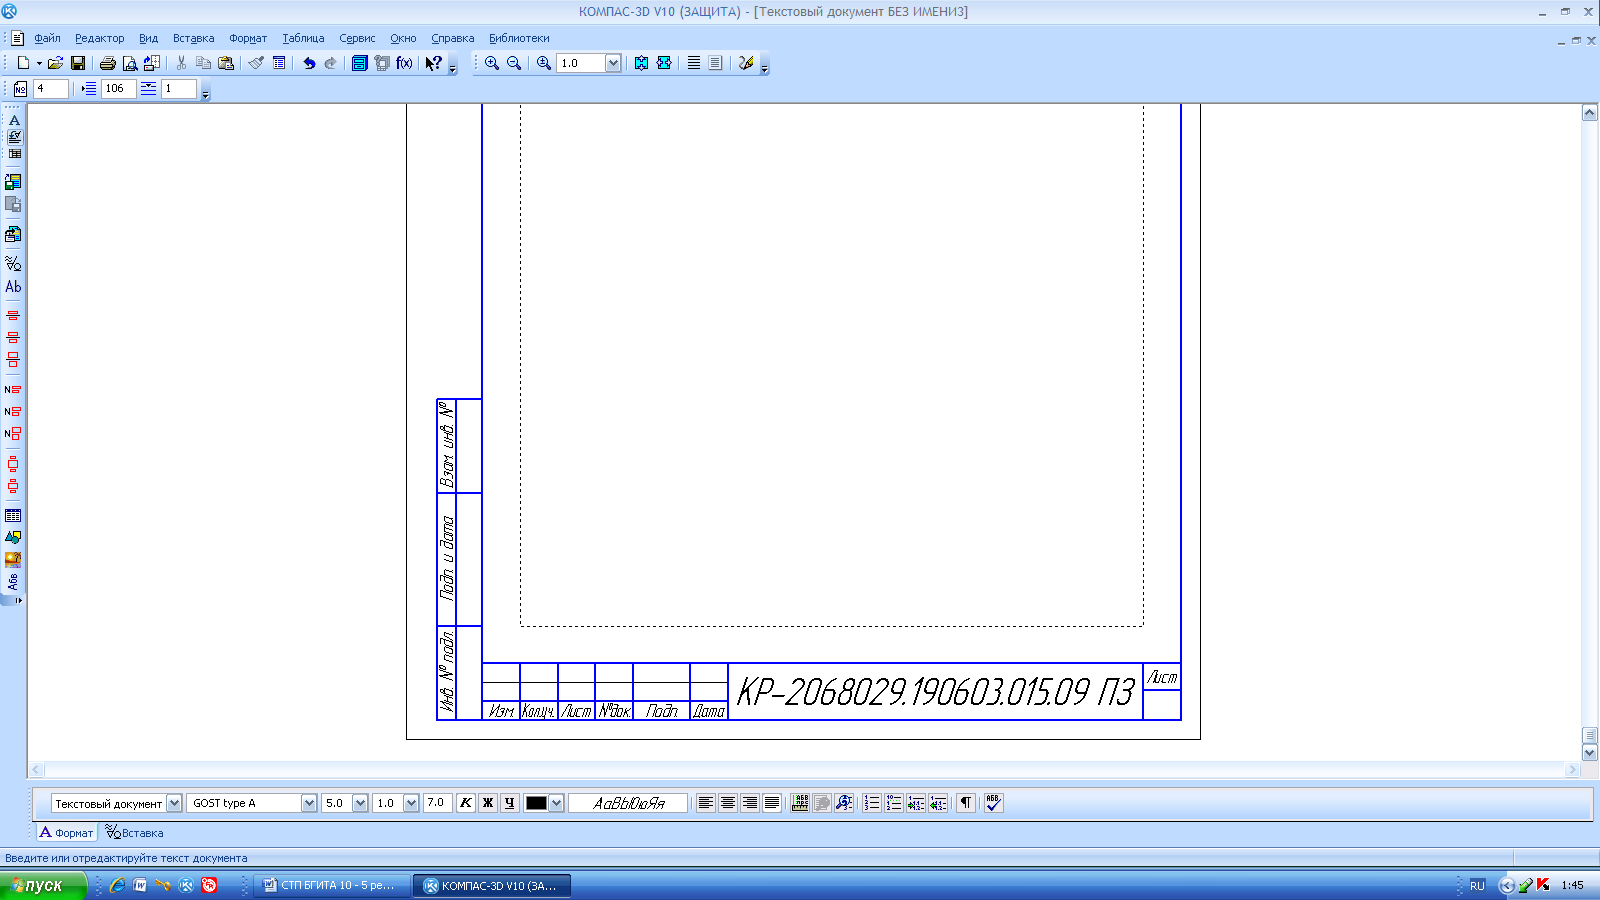
Task: Justify text across full width
Action: (x=772, y=803)
